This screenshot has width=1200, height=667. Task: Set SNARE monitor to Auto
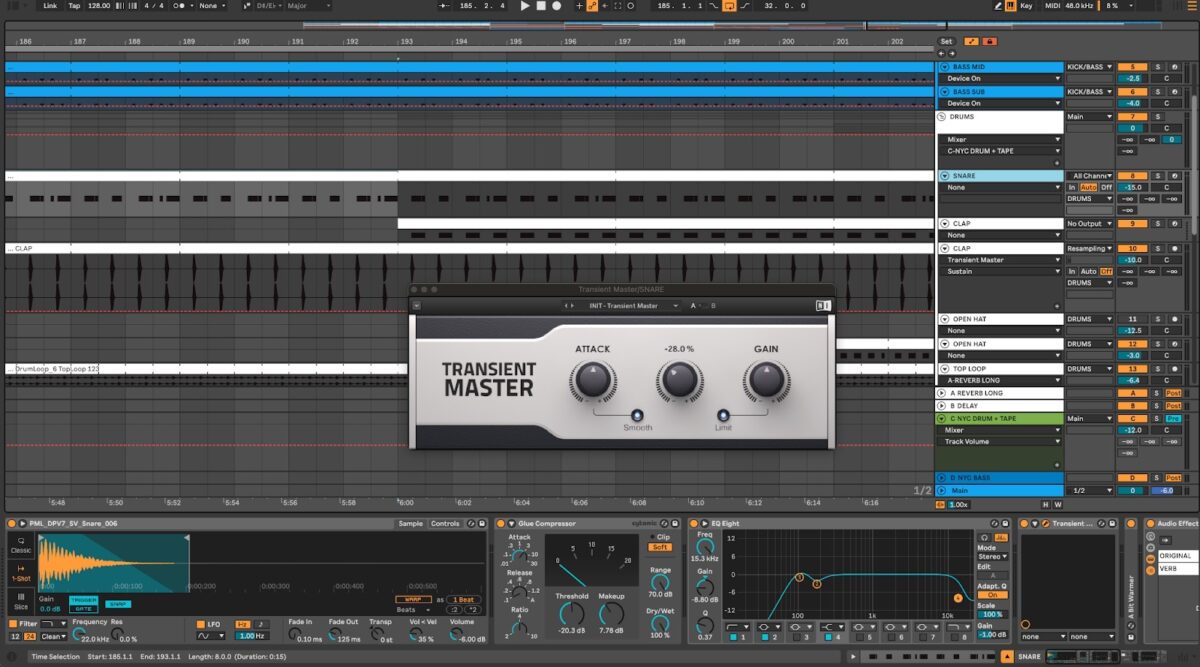[x=1088, y=187]
